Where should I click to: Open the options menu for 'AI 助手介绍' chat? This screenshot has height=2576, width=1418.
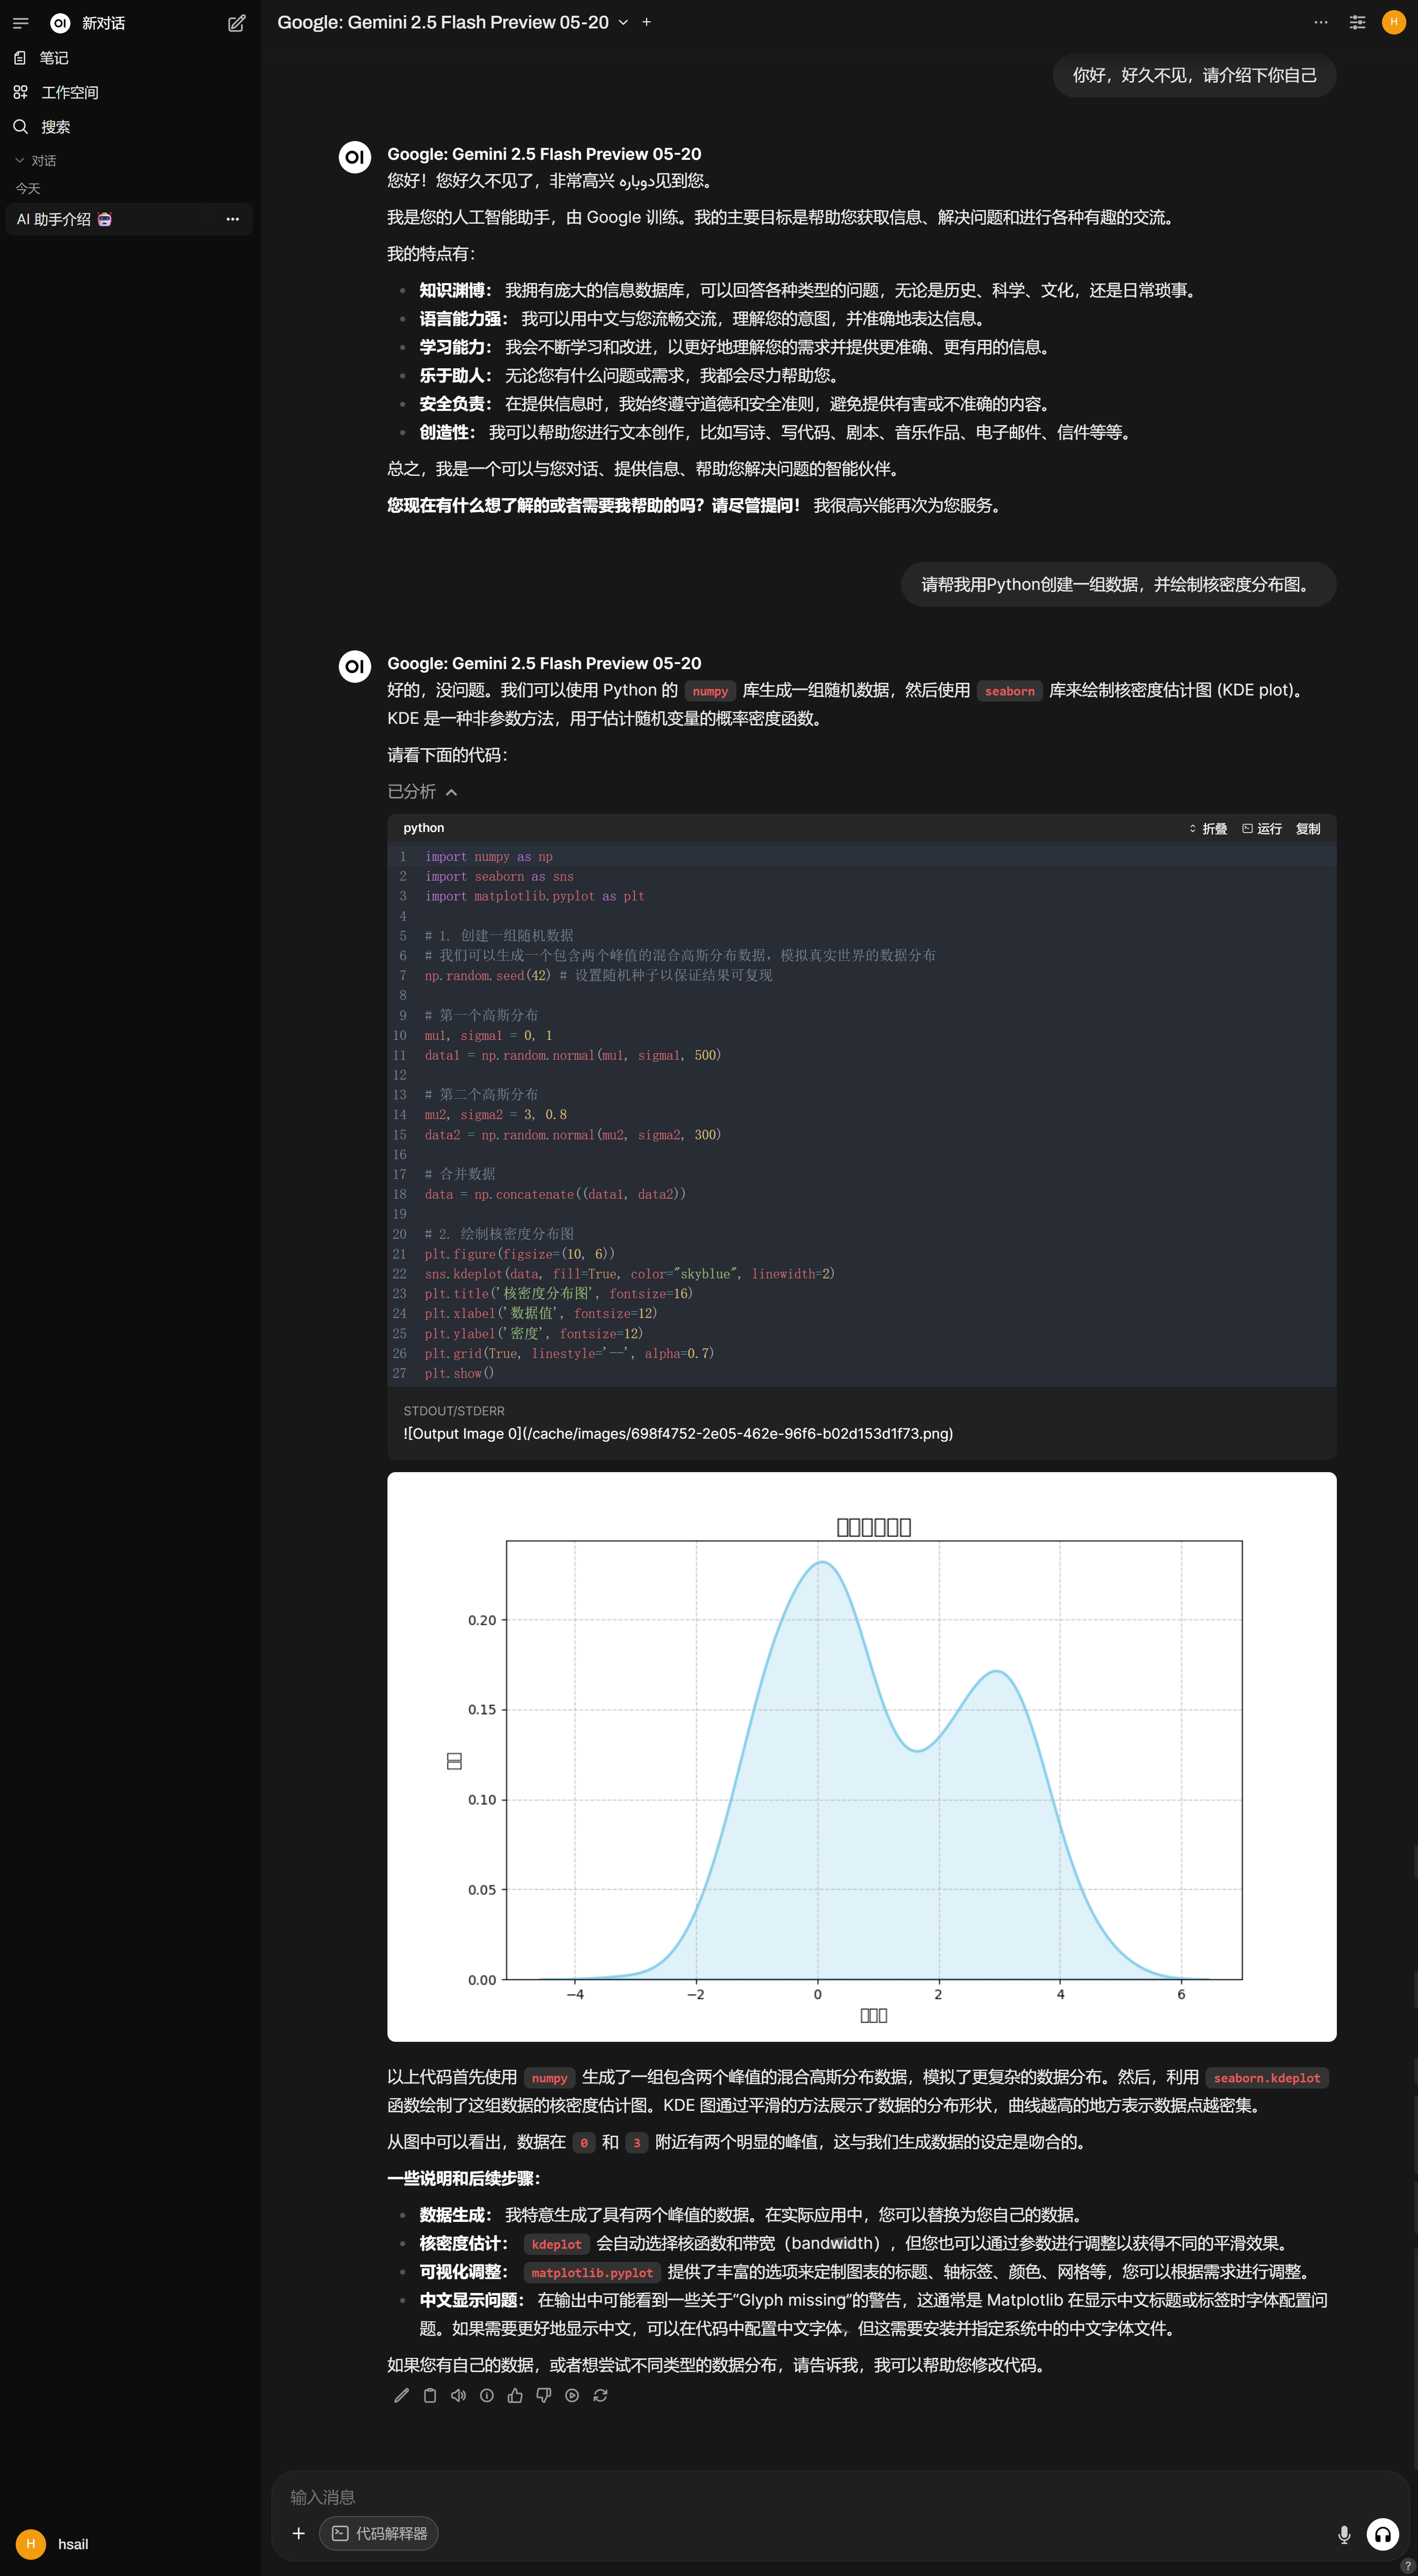point(233,219)
